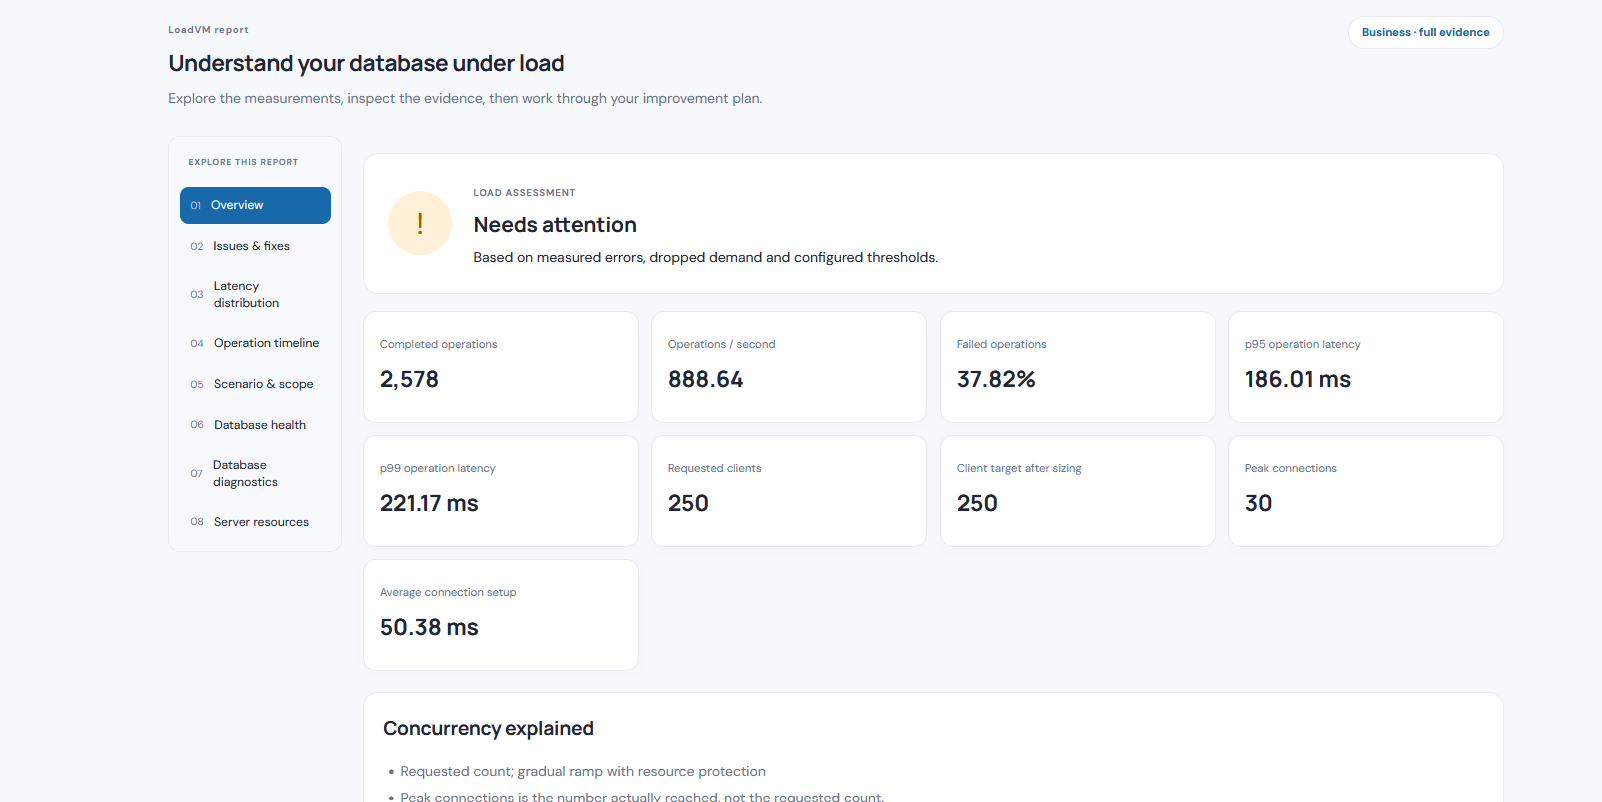The image size is (1602, 802).
Task: Click text 'Requested count; gradual ramp with resource protection'
Action: 583,772
